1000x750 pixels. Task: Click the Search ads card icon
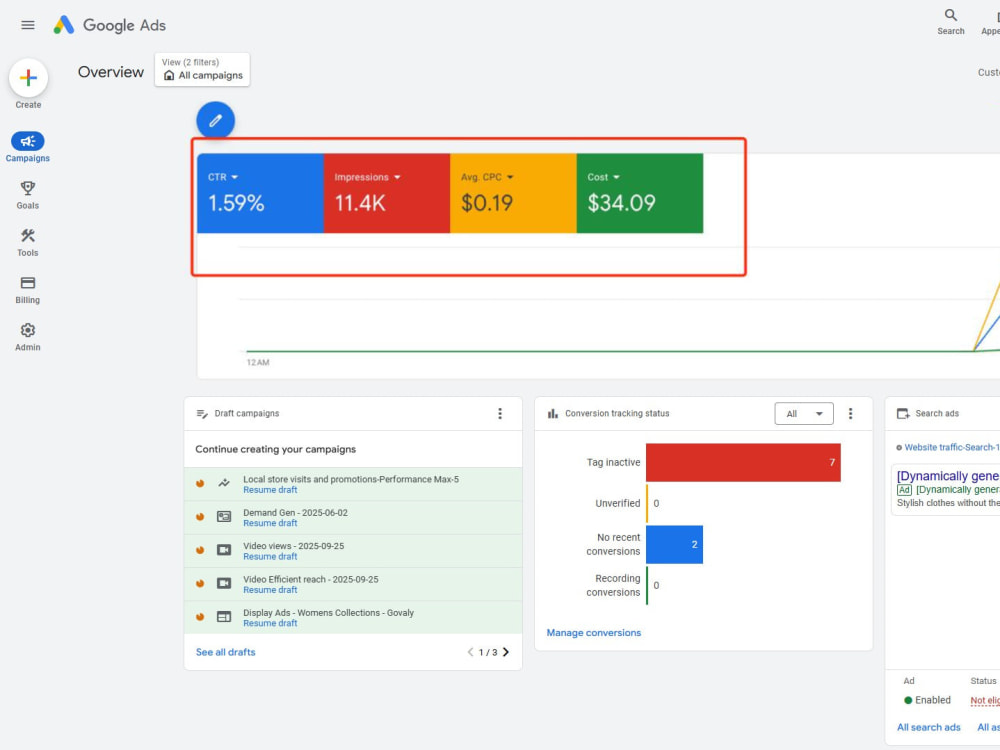click(903, 414)
